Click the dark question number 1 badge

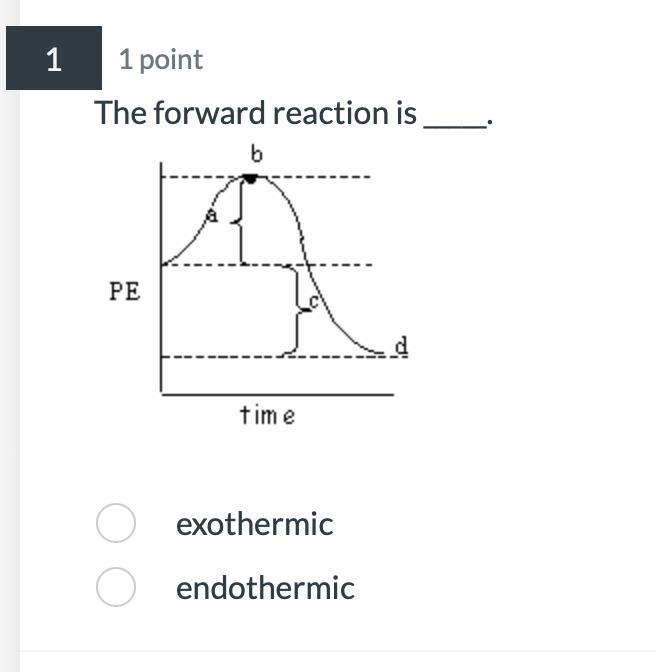(x=54, y=58)
